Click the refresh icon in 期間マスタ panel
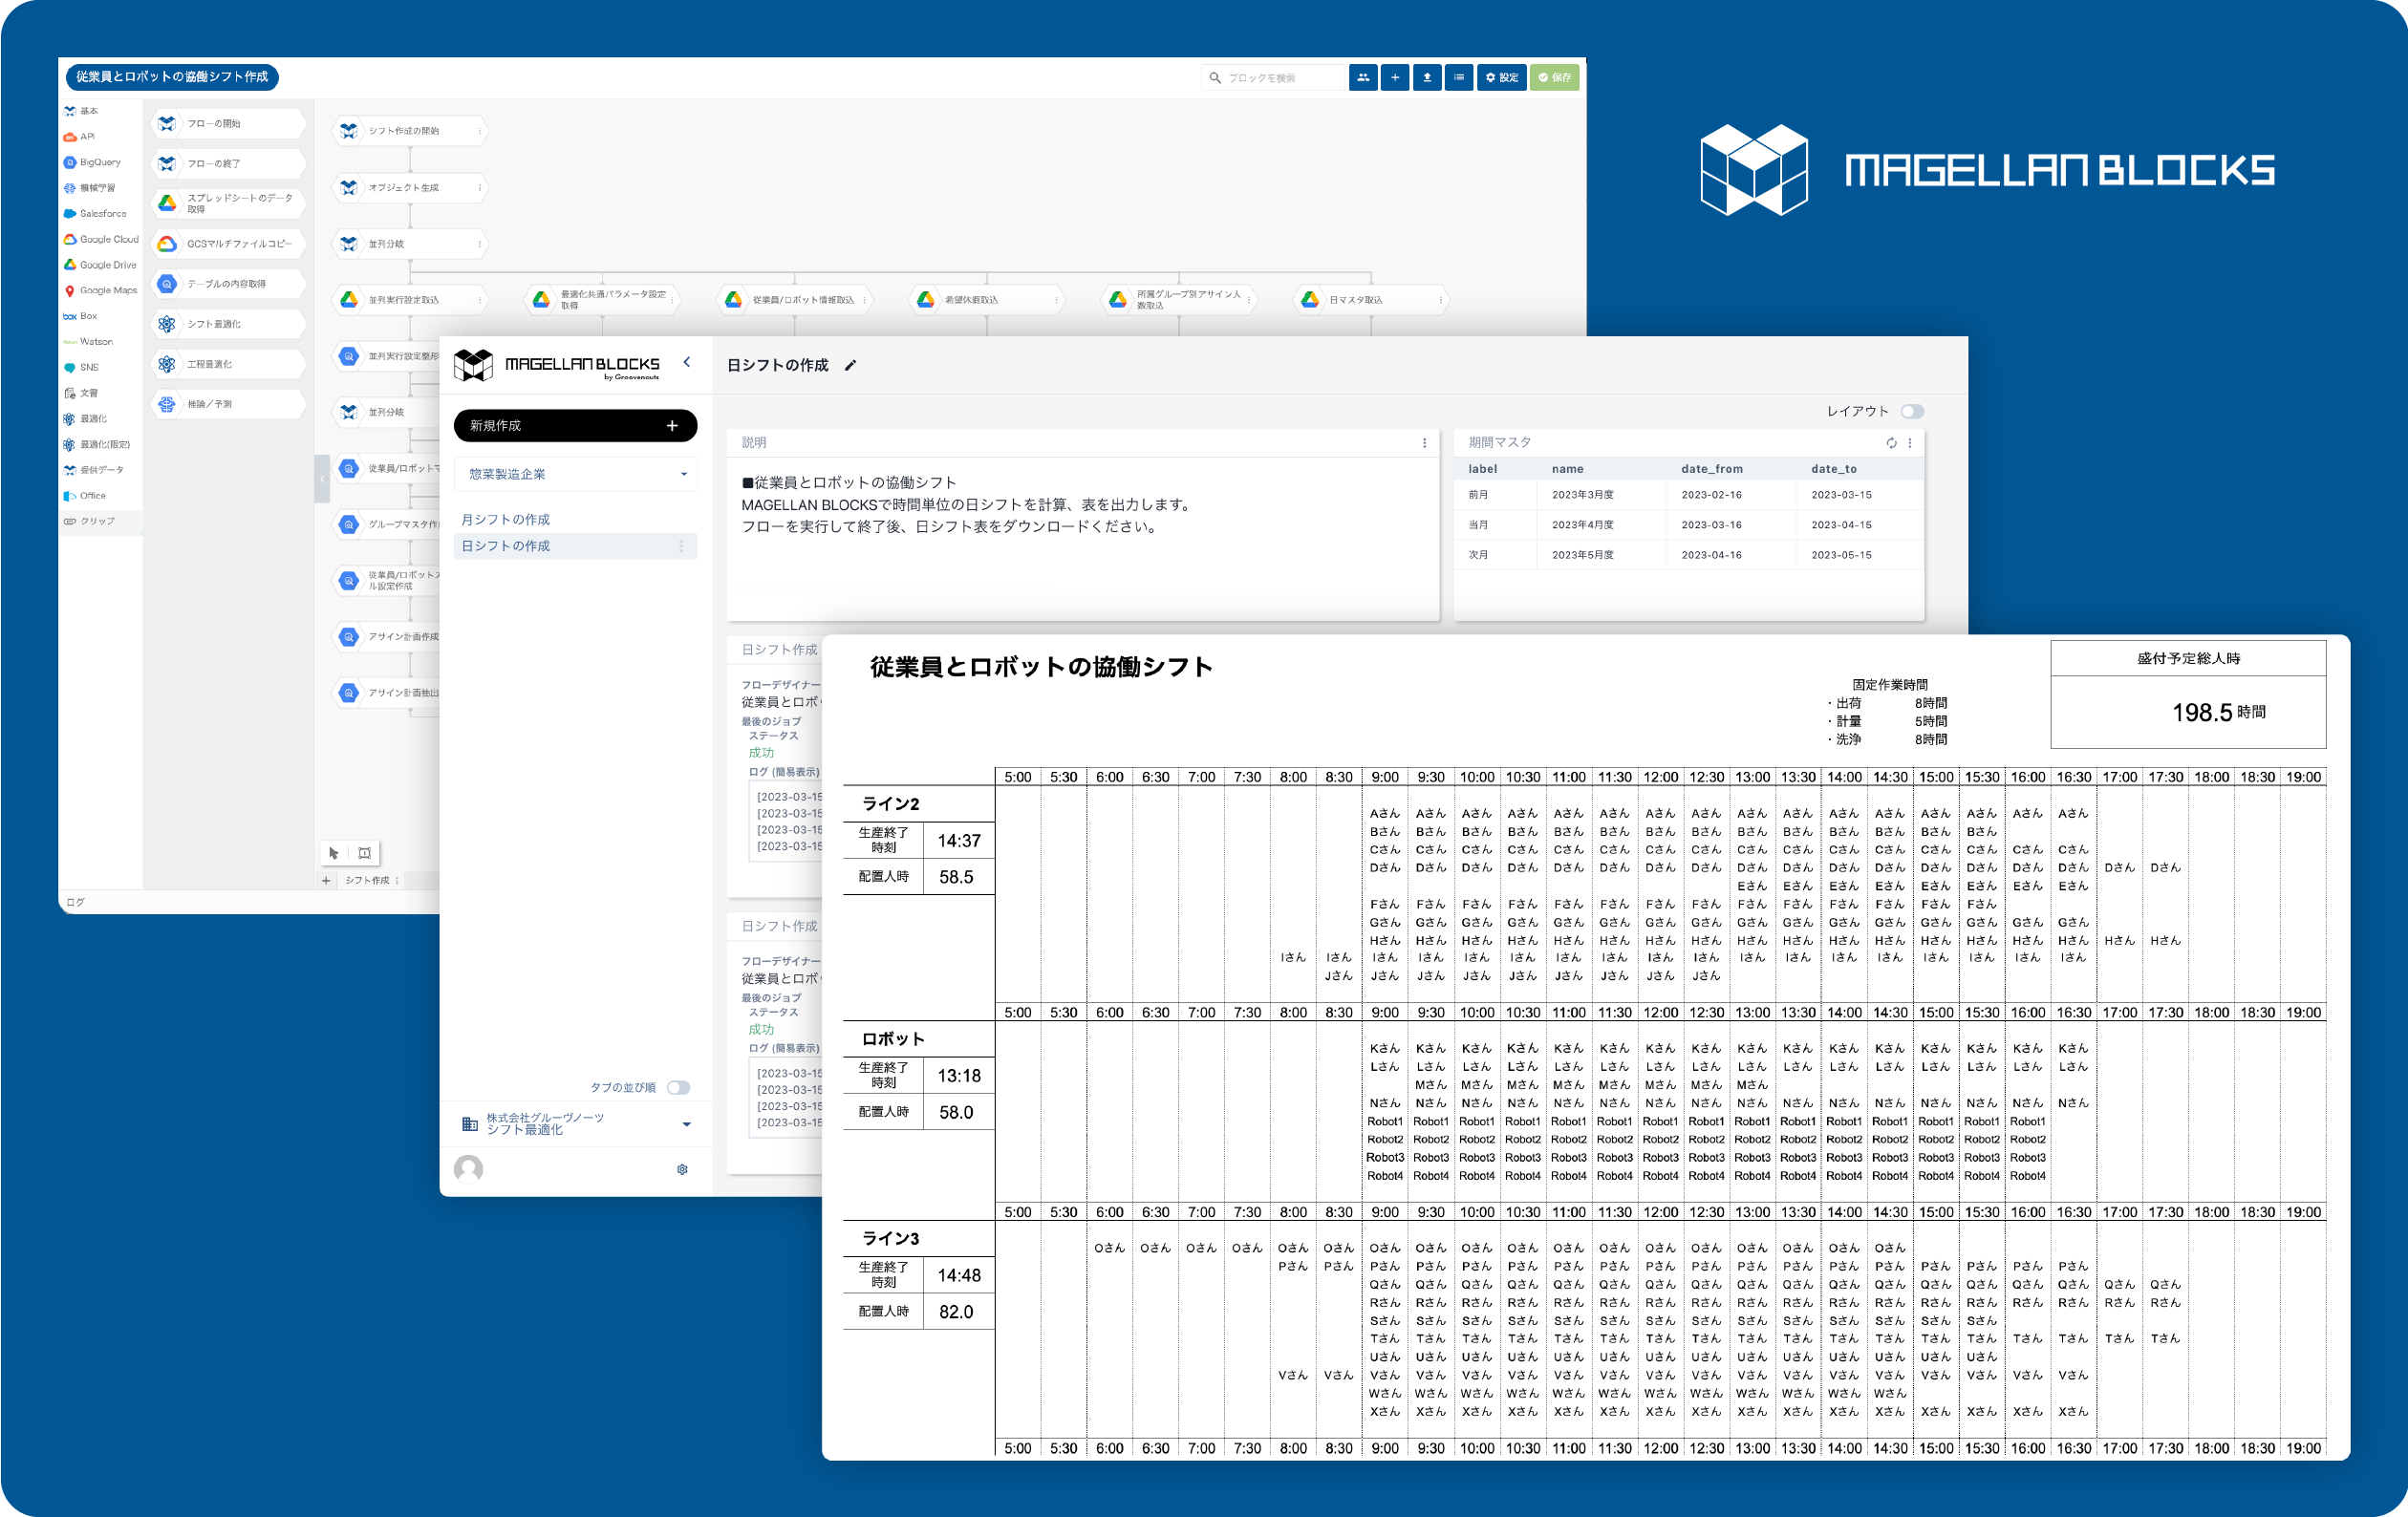Viewport: 2408px width, 1517px height. [1891, 443]
